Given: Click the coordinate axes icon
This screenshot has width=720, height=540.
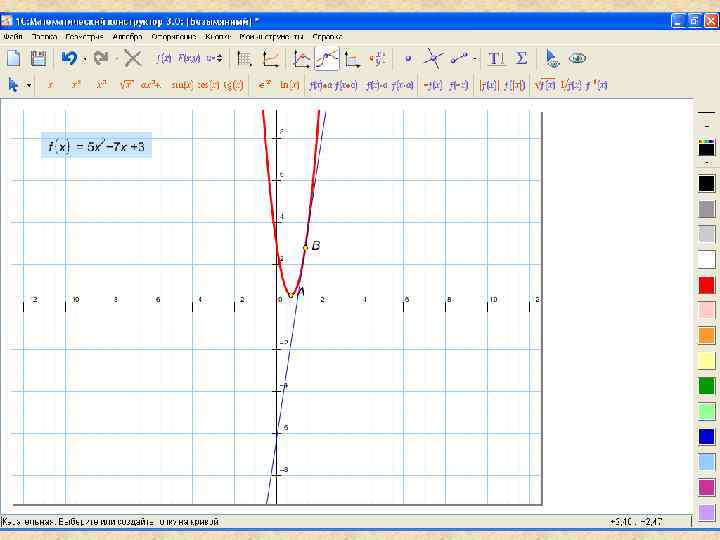Looking at the screenshot, I should tap(270, 59).
